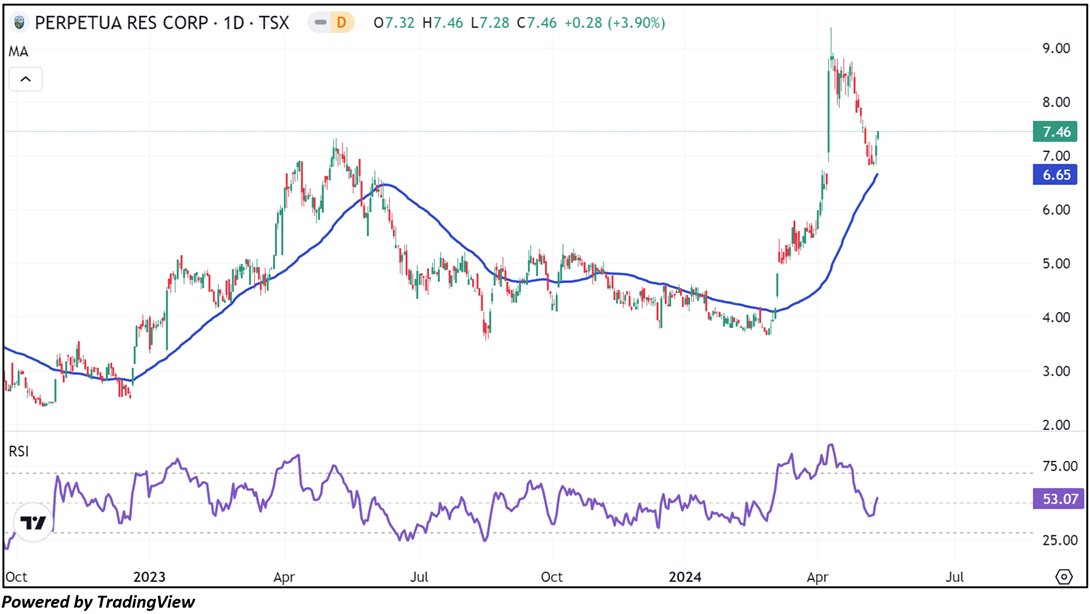
Task: Click the close value C7.46 in header
Action: [x=537, y=23]
